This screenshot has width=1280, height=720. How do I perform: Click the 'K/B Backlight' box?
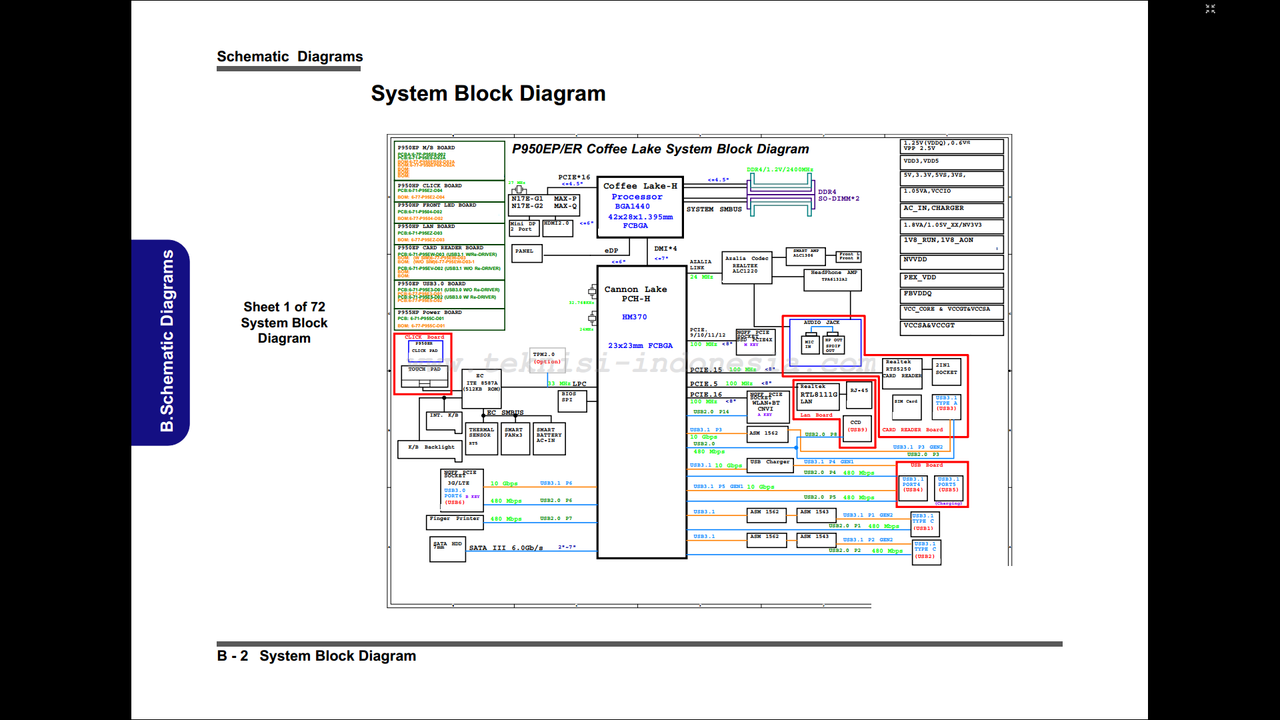429,448
